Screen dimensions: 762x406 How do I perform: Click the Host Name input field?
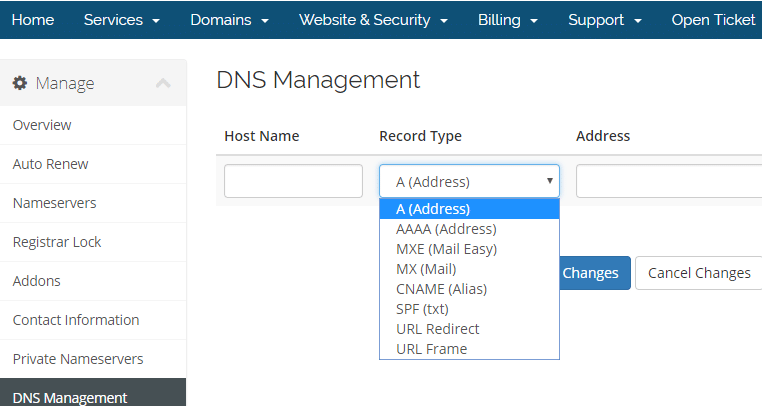point(293,181)
